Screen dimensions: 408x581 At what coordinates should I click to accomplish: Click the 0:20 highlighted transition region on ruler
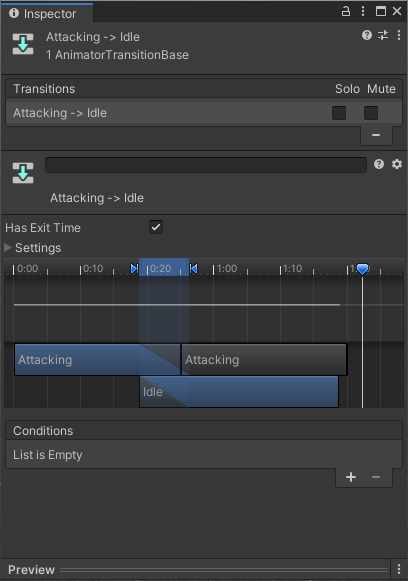click(164, 267)
